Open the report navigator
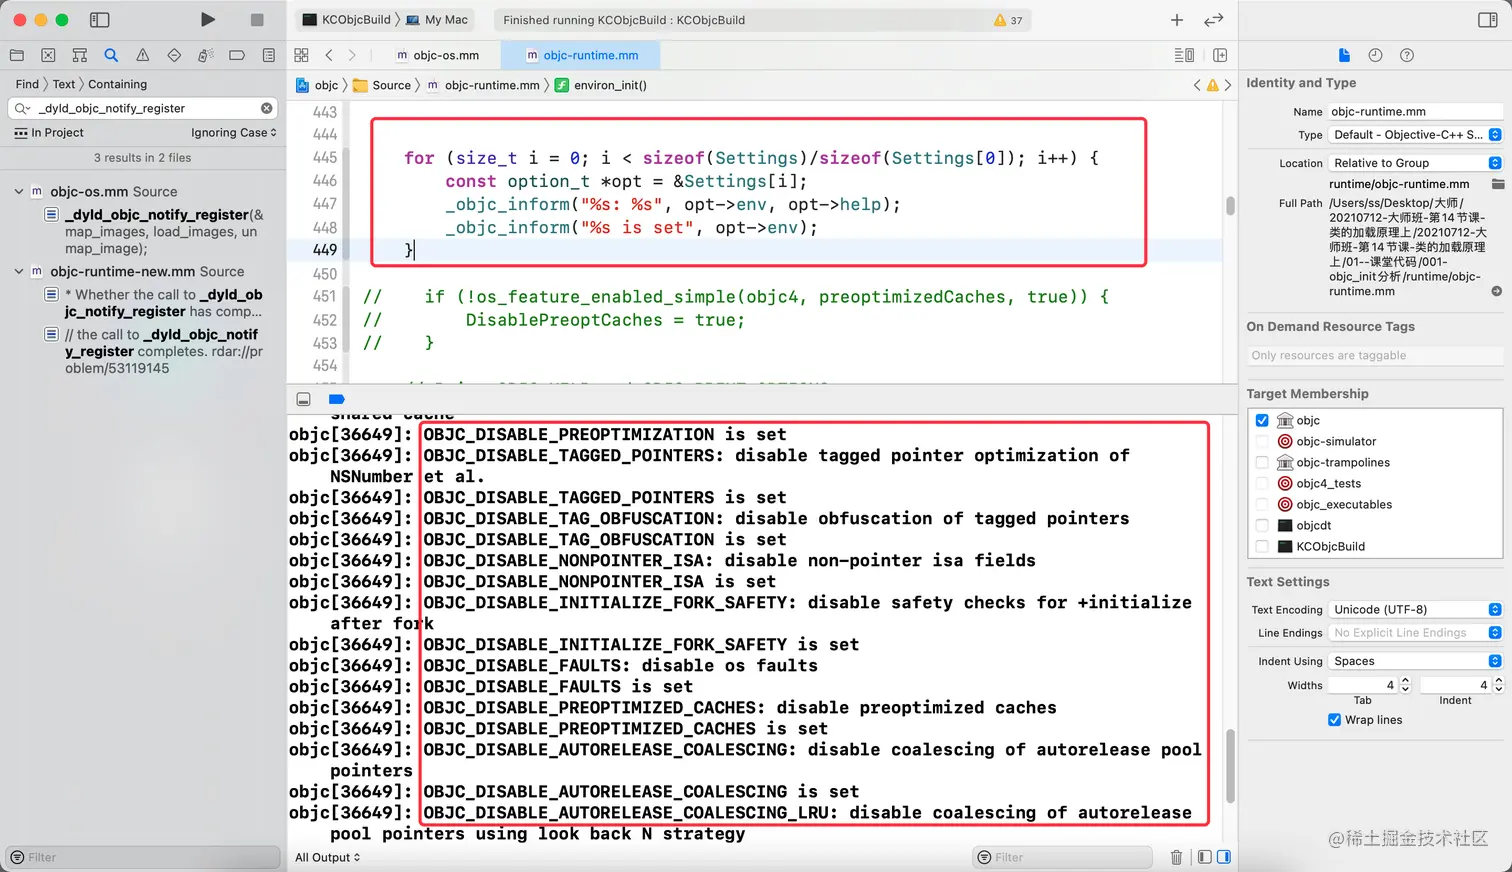 coord(269,56)
